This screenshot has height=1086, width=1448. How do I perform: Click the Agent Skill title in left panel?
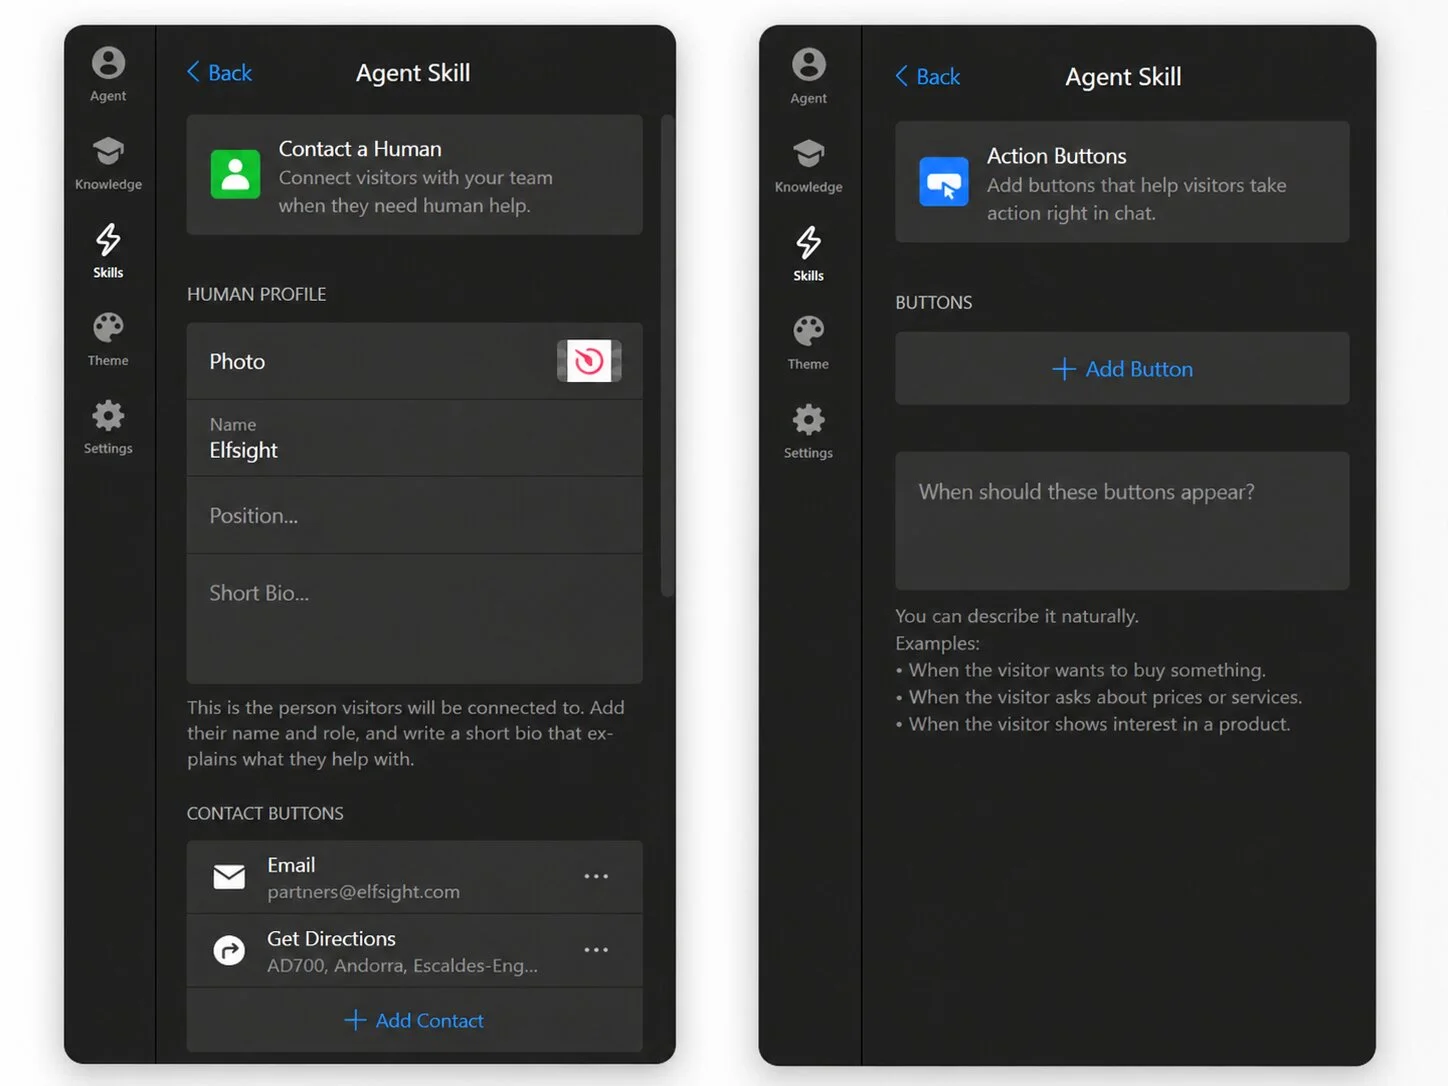(413, 73)
